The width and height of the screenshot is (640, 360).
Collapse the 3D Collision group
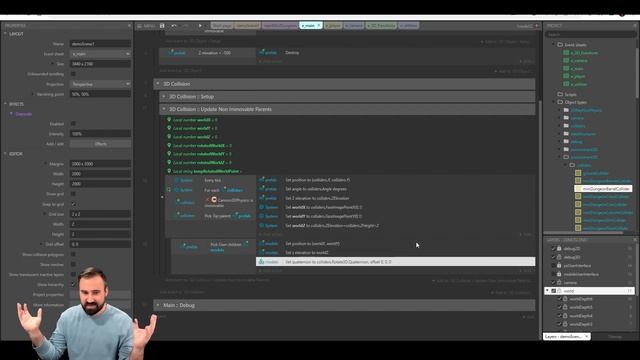[158, 84]
